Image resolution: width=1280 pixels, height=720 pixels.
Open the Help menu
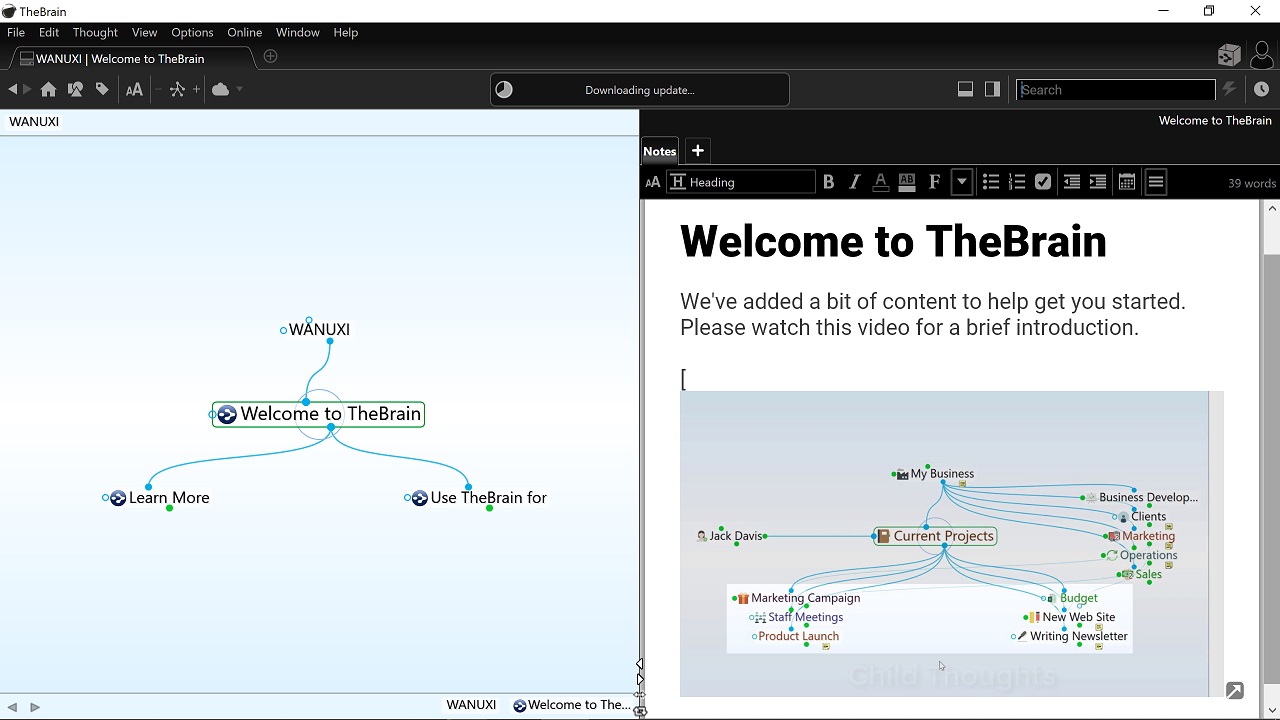pos(345,32)
